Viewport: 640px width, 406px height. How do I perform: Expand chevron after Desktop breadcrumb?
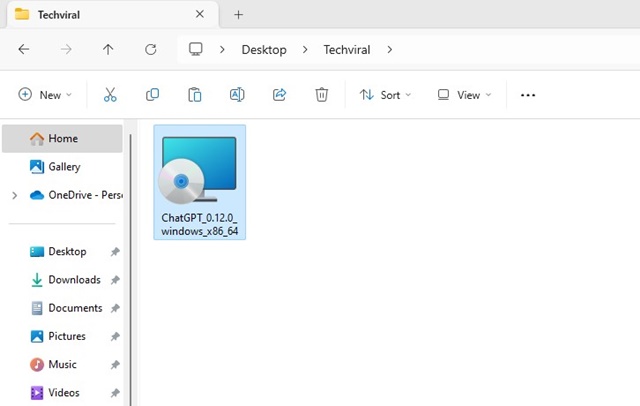point(305,49)
